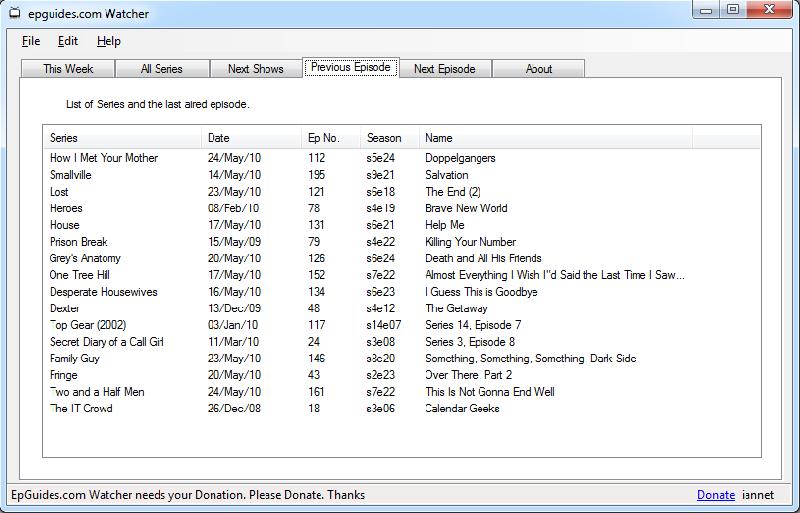Click the iannet label in status bar

coord(758,495)
